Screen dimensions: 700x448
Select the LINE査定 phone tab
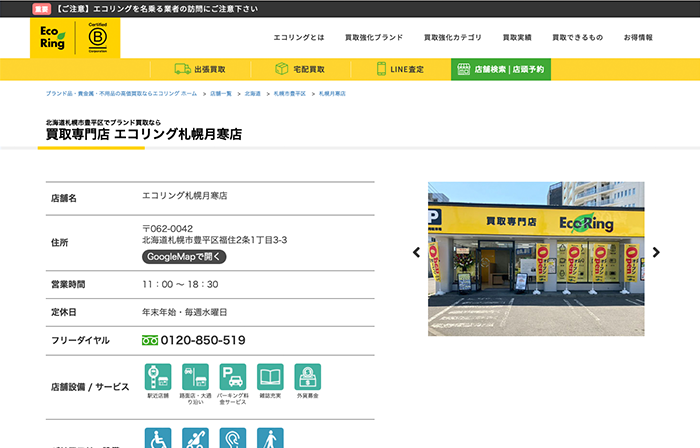coord(400,69)
